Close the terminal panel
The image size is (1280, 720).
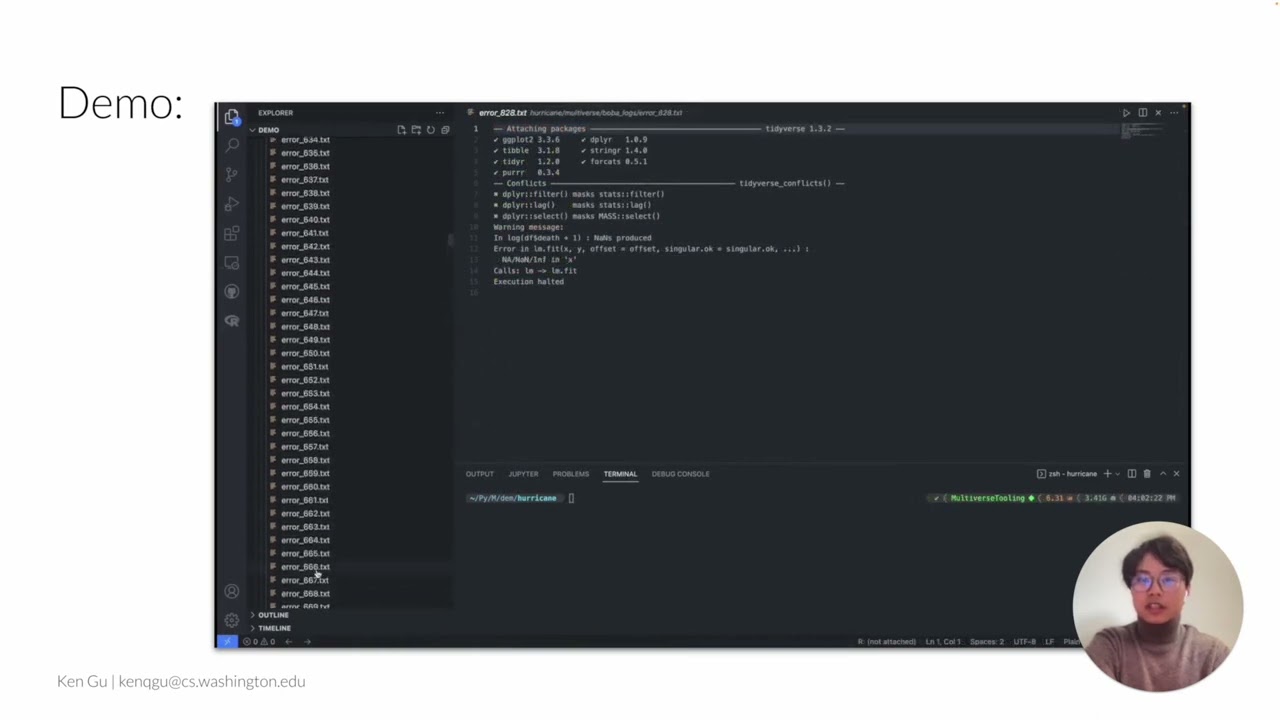point(1176,474)
